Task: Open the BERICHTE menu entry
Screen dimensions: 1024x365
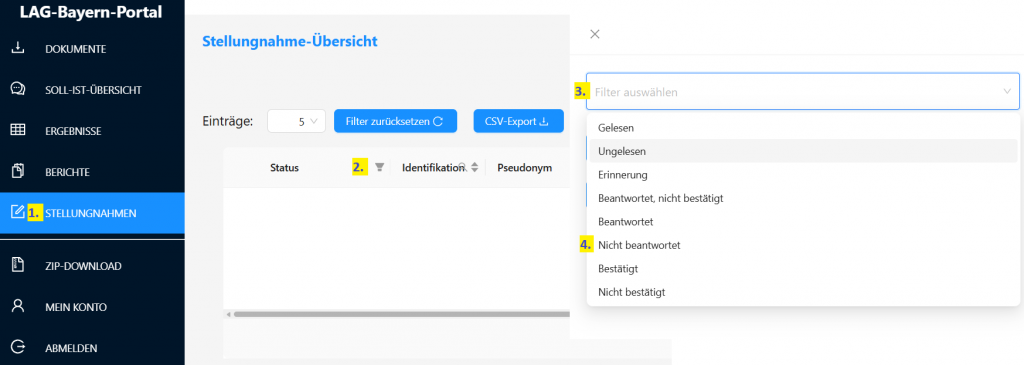Action: point(67,172)
